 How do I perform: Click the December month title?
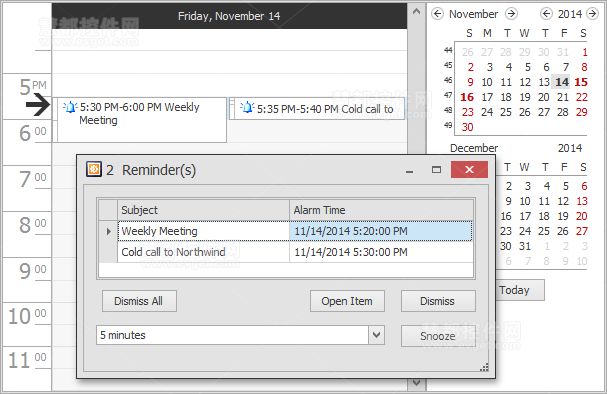click(474, 148)
